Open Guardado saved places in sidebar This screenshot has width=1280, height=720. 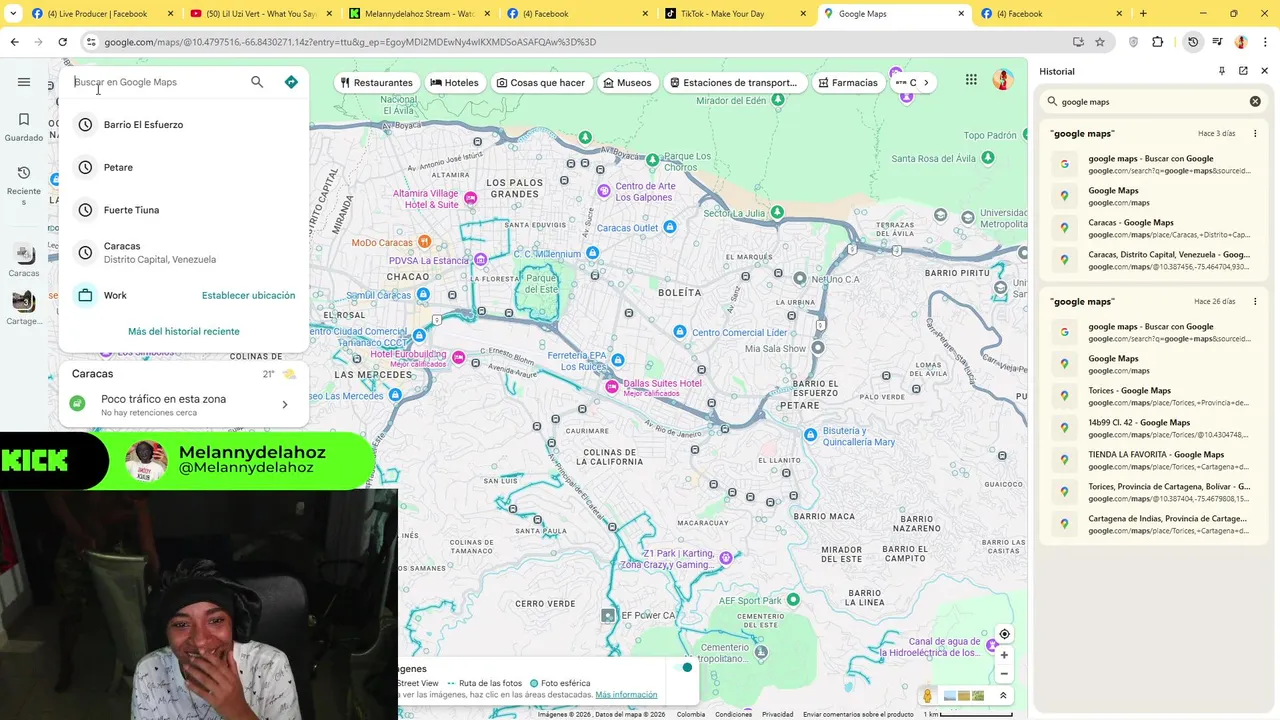(x=24, y=127)
